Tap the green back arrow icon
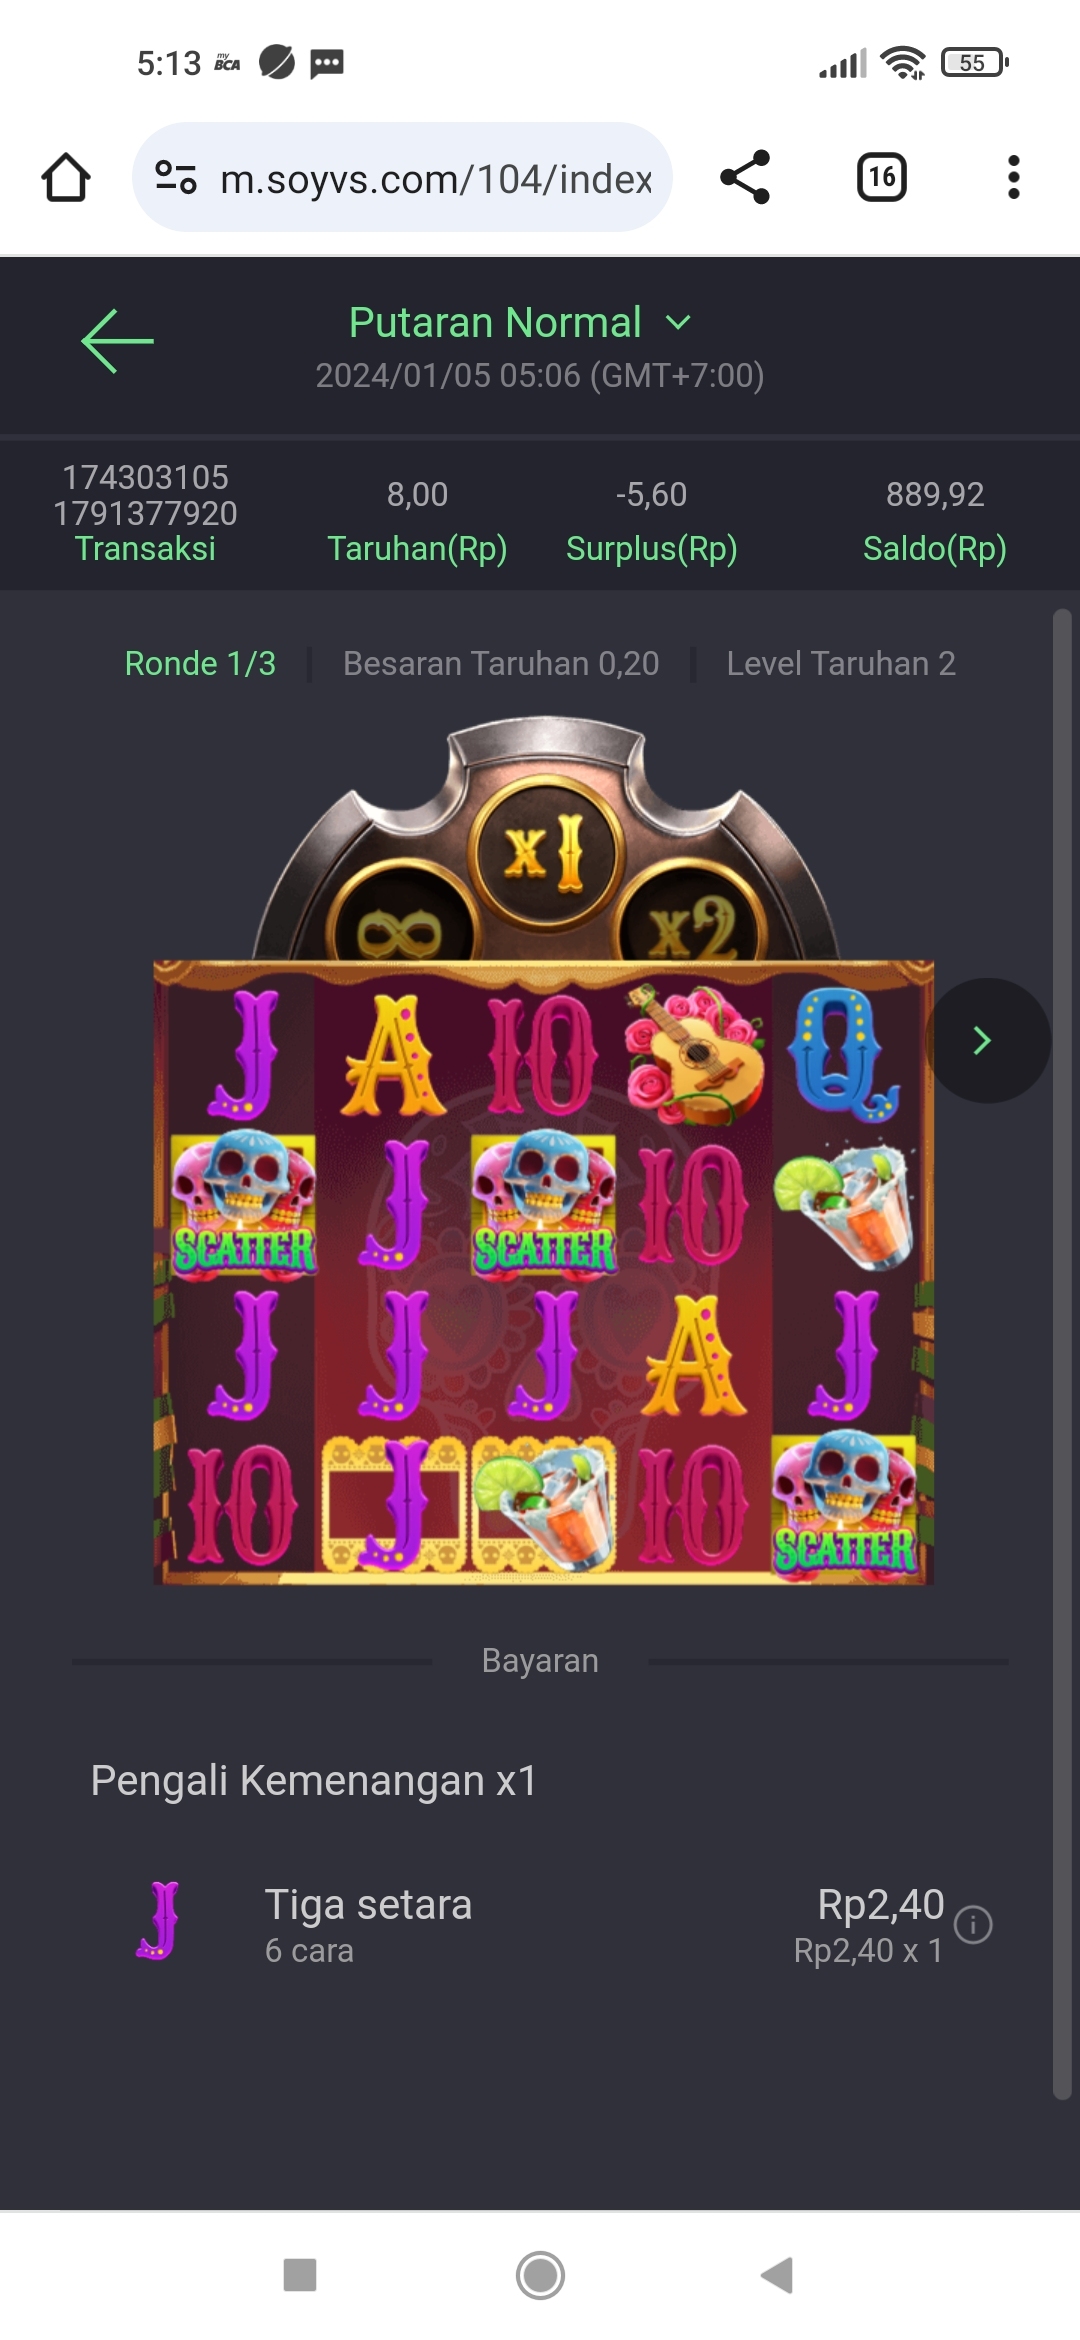1080x2340 pixels. (117, 341)
